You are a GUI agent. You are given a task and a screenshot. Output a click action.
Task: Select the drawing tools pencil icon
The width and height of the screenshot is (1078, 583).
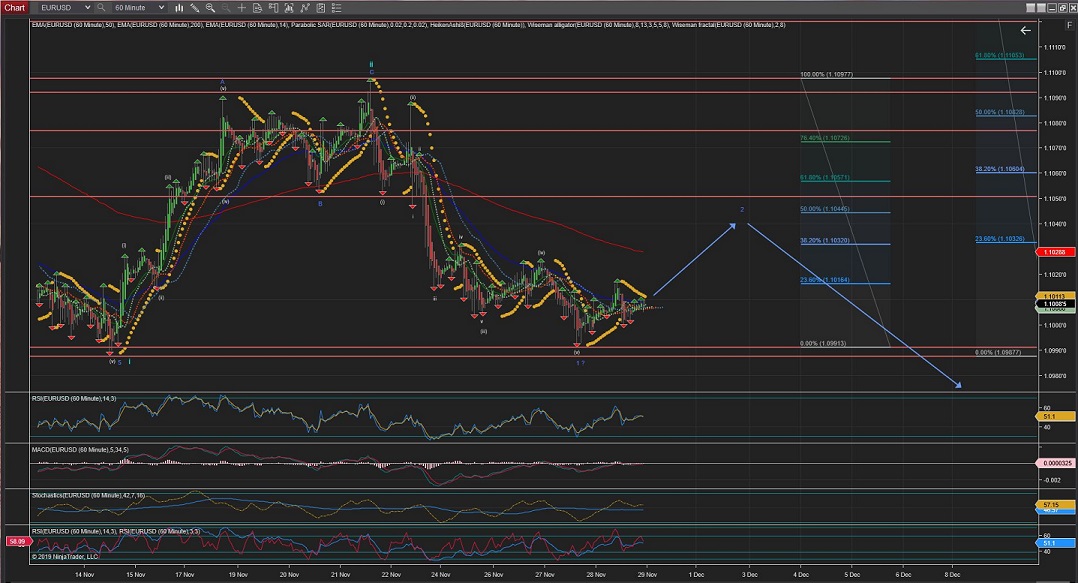(195, 8)
